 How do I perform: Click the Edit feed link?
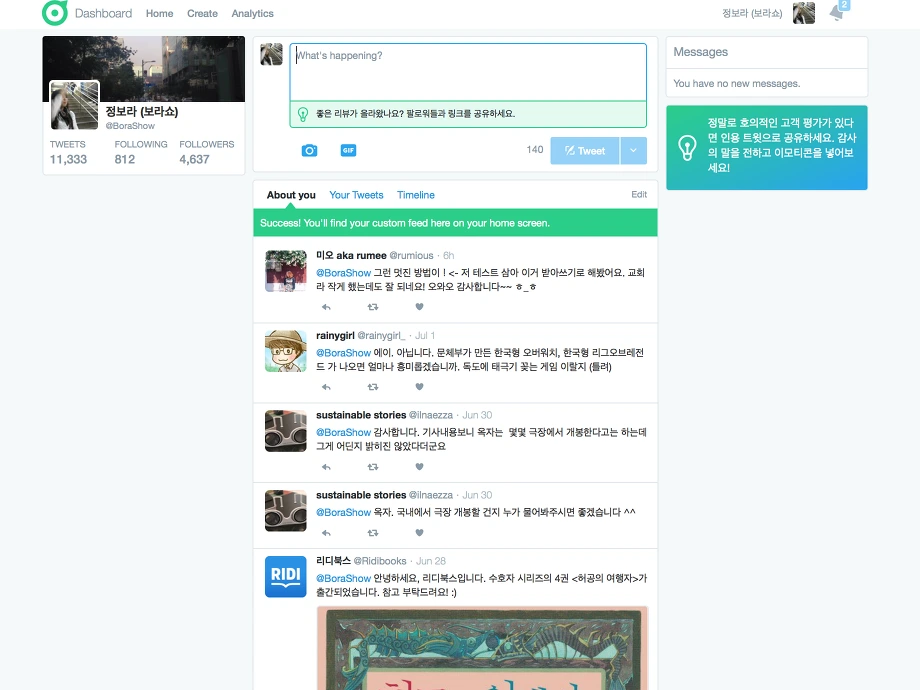coord(639,194)
